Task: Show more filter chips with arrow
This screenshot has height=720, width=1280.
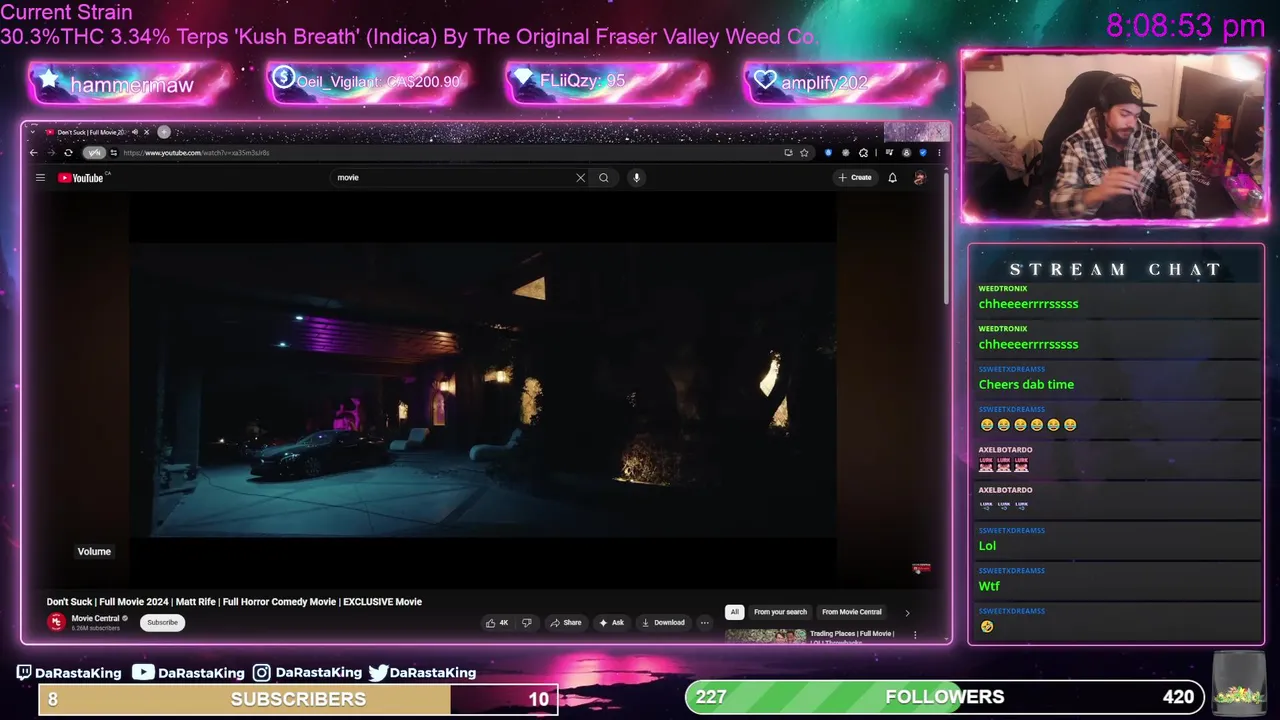Action: pyautogui.click(x=907, y=612)
